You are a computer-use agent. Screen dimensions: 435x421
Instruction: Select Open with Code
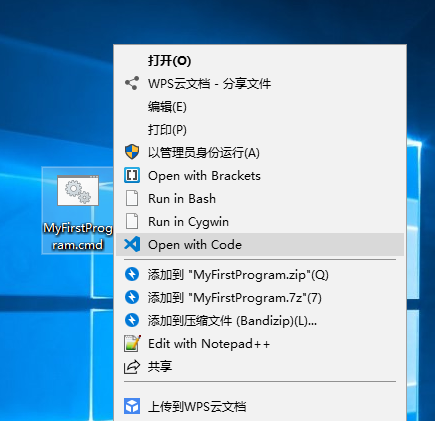[x=260, y=245]
